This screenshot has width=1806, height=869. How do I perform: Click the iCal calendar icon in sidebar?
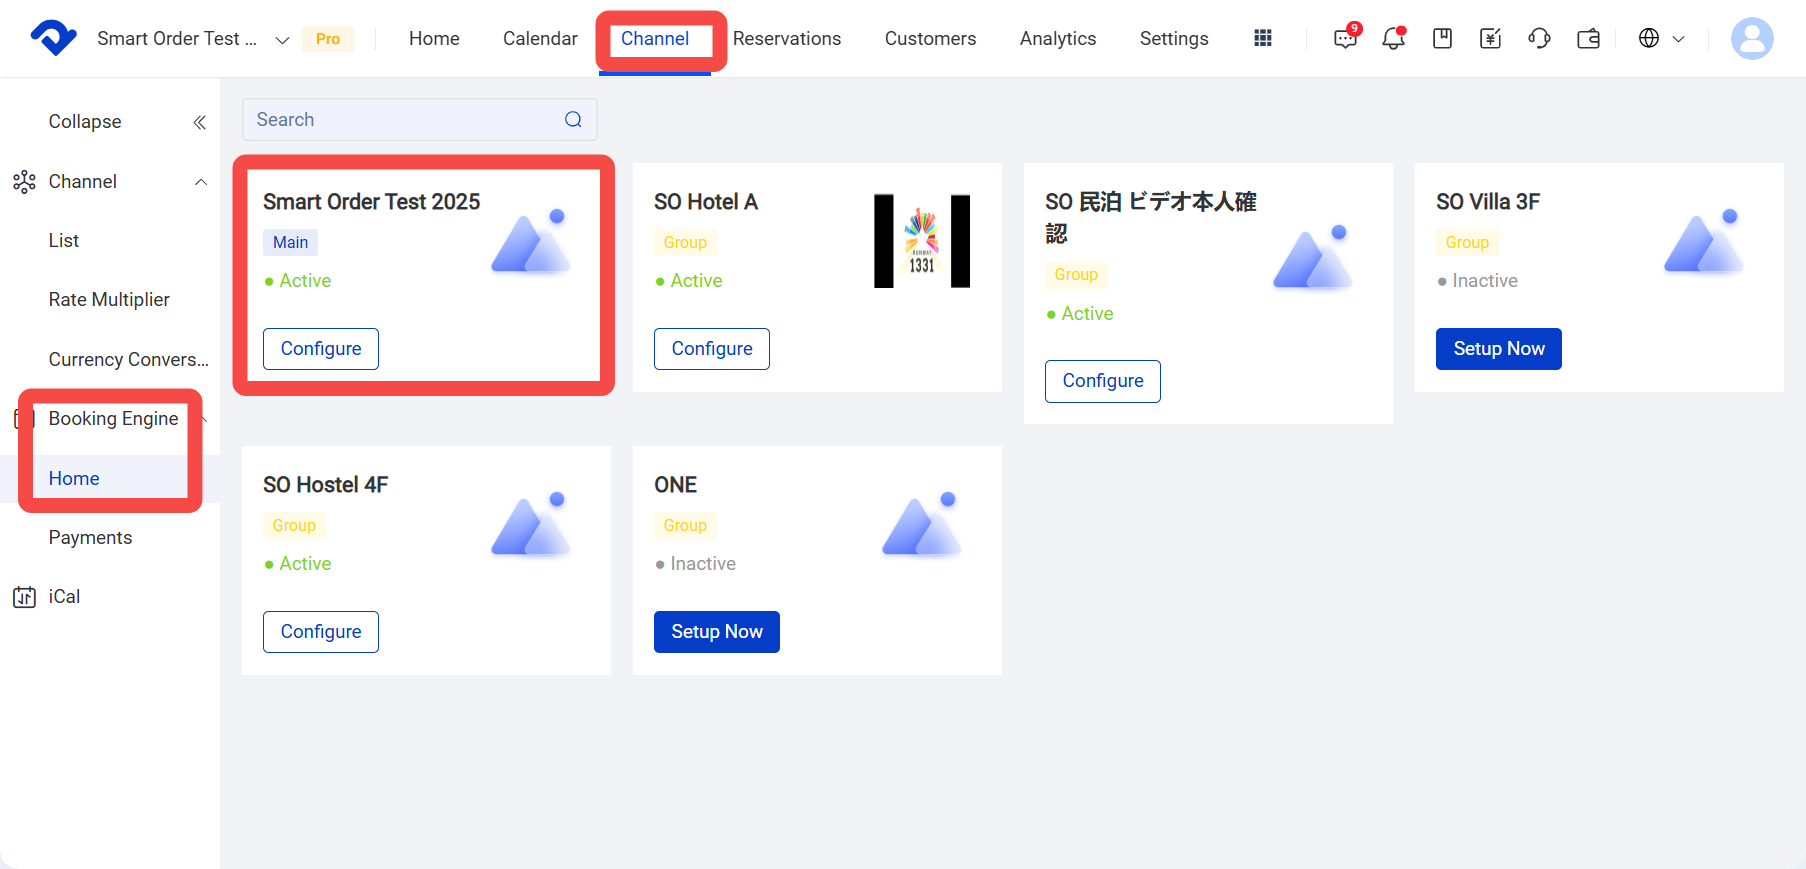click(x=24, y=597)
